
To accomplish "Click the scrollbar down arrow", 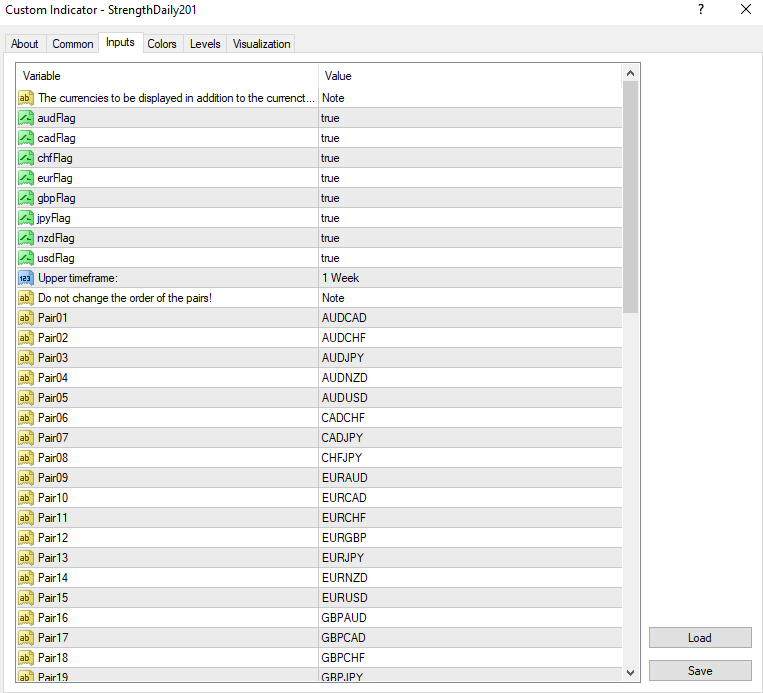I will 631,673.
